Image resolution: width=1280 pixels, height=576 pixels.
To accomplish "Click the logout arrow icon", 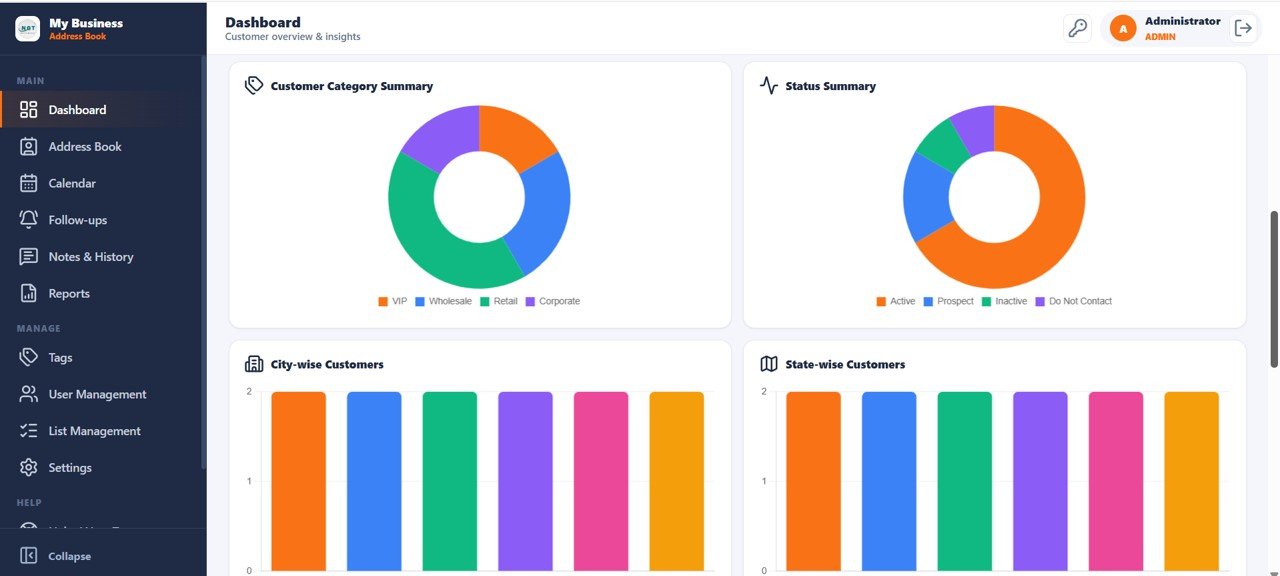I will coord(1243,28).
